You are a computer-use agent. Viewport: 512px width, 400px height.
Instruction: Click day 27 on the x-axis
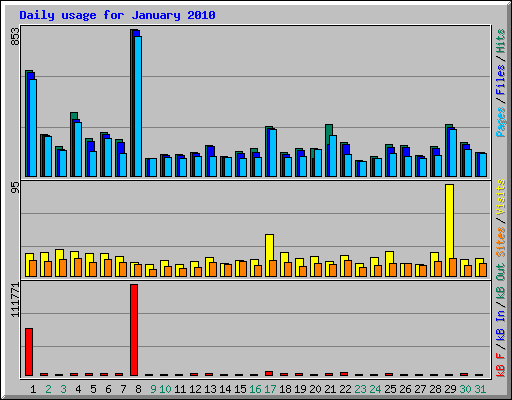420,389
